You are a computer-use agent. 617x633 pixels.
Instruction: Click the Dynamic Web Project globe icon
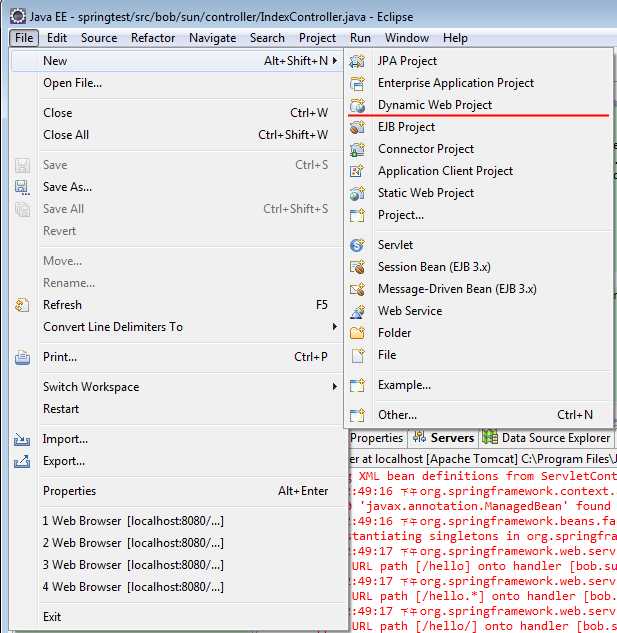pos(357,105)
